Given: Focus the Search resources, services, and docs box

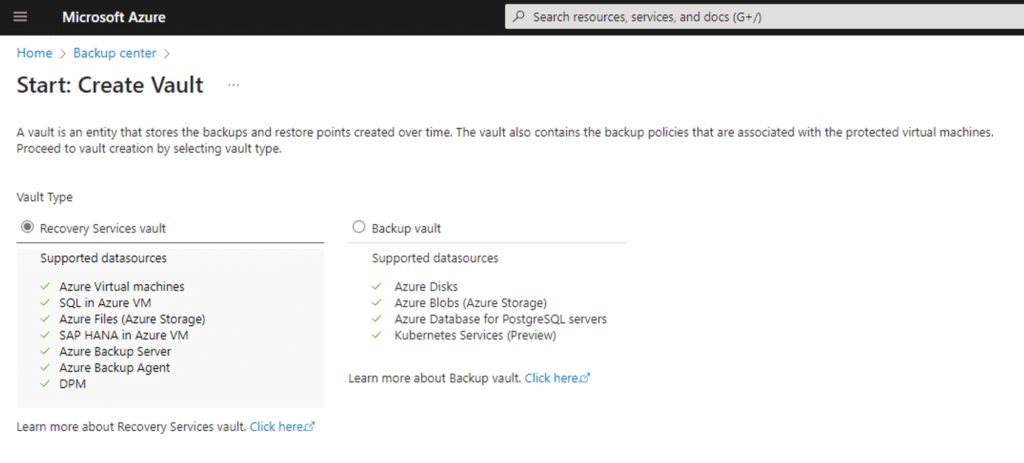Looking at the screenshot, I should [x=764, y=17].
